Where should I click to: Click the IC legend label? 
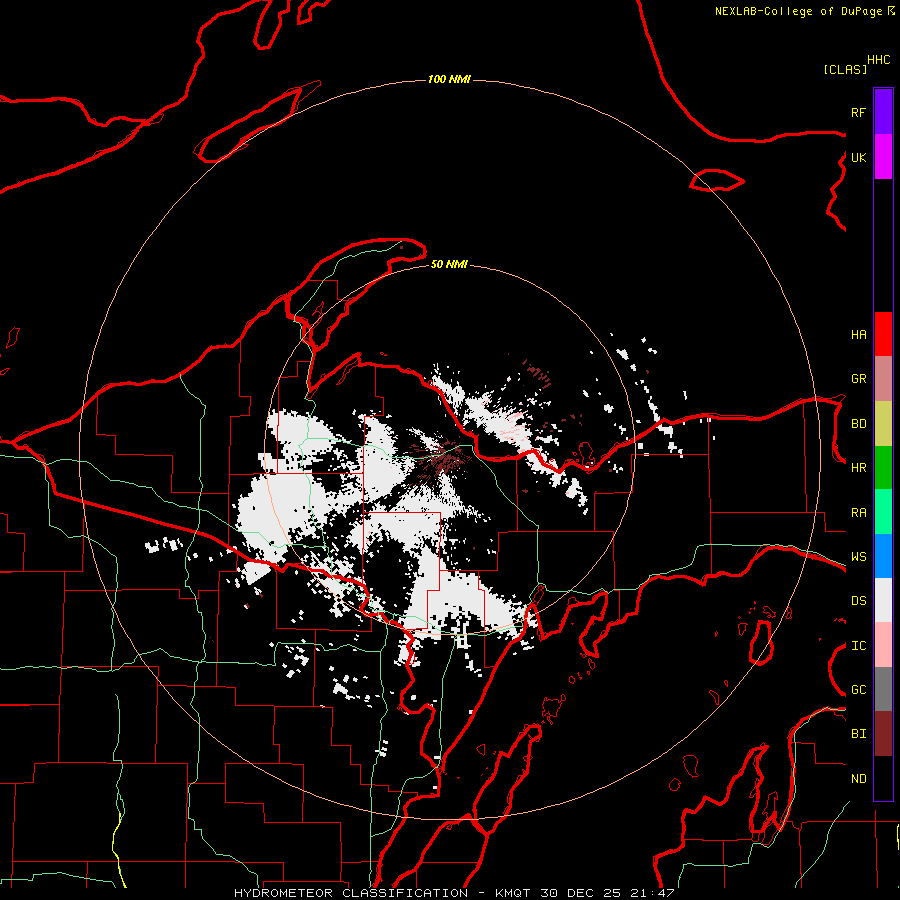pos(859,646)
